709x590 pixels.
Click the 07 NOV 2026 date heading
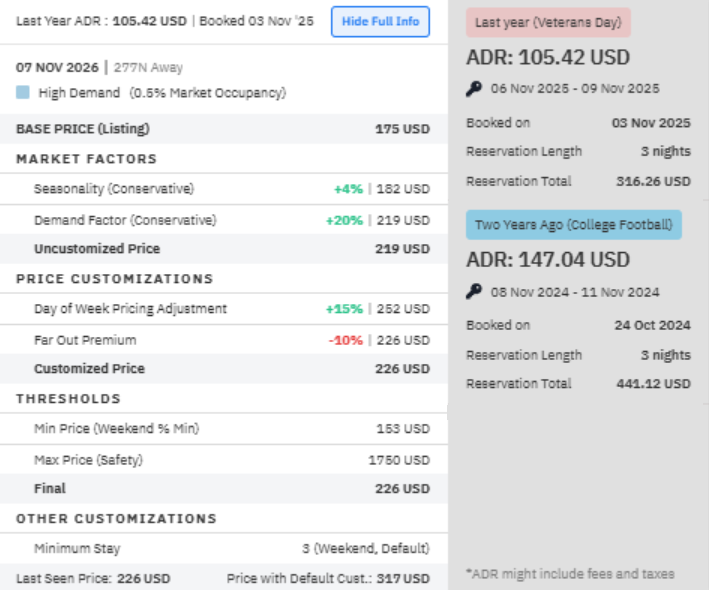(x=57, y=68)
